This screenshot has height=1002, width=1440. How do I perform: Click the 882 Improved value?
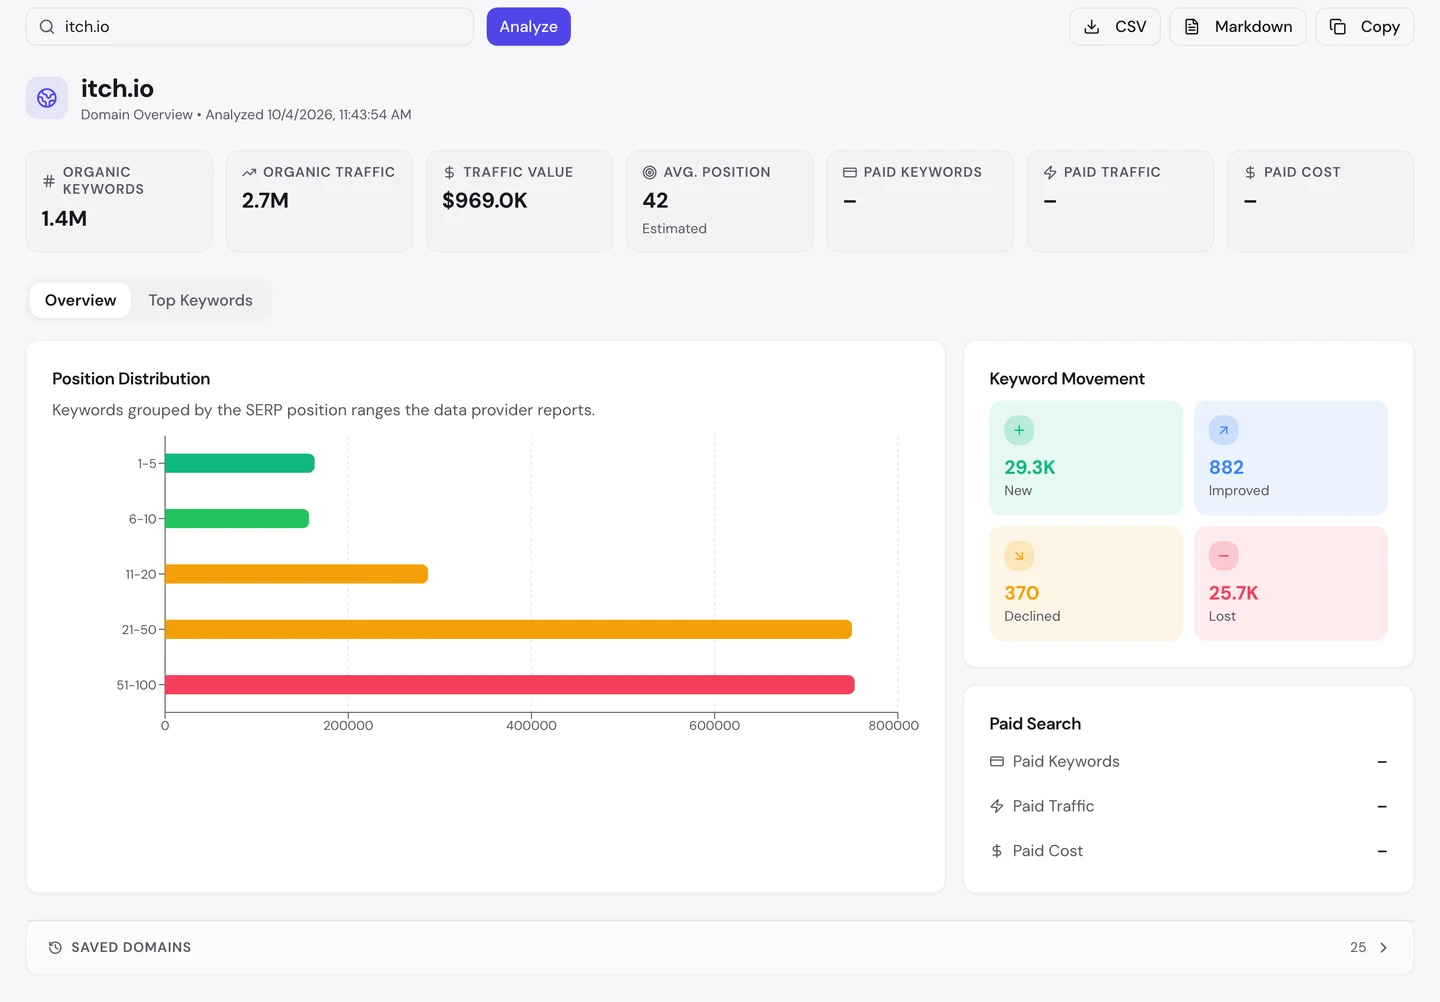pyautogui.click(x=1226, y=467)
